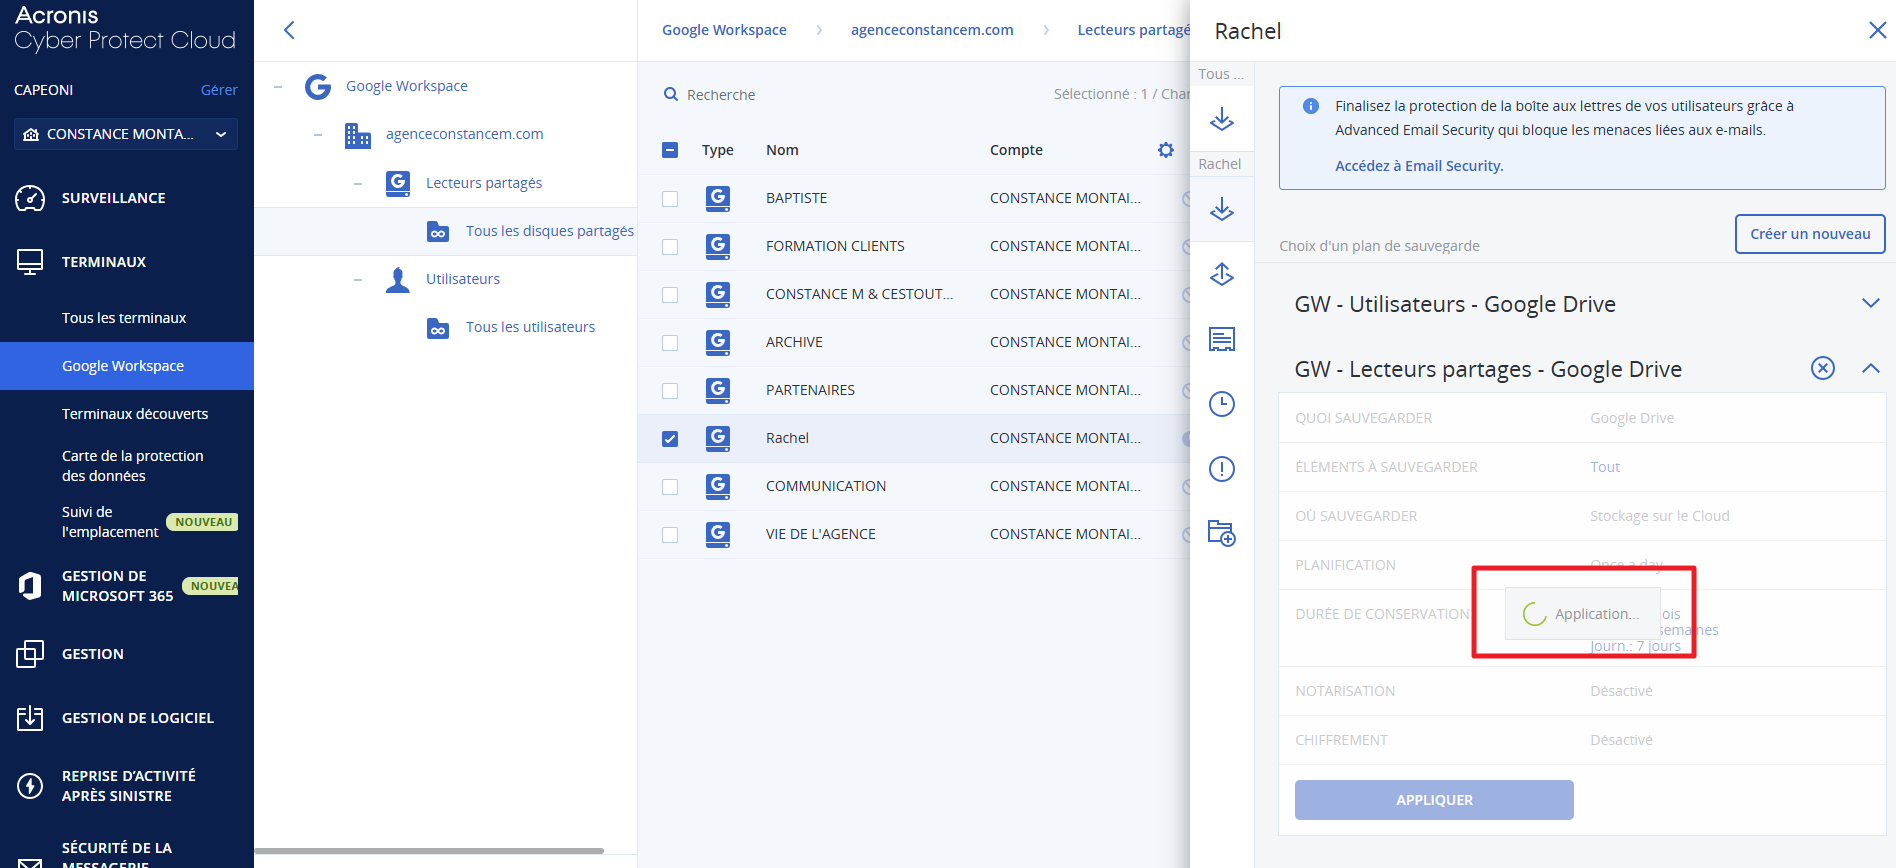The height and width of the screenshot is (868, 1896).
Task: Collapse the Lecteurs partagés tree node
Action: click(x=358, y=184)
